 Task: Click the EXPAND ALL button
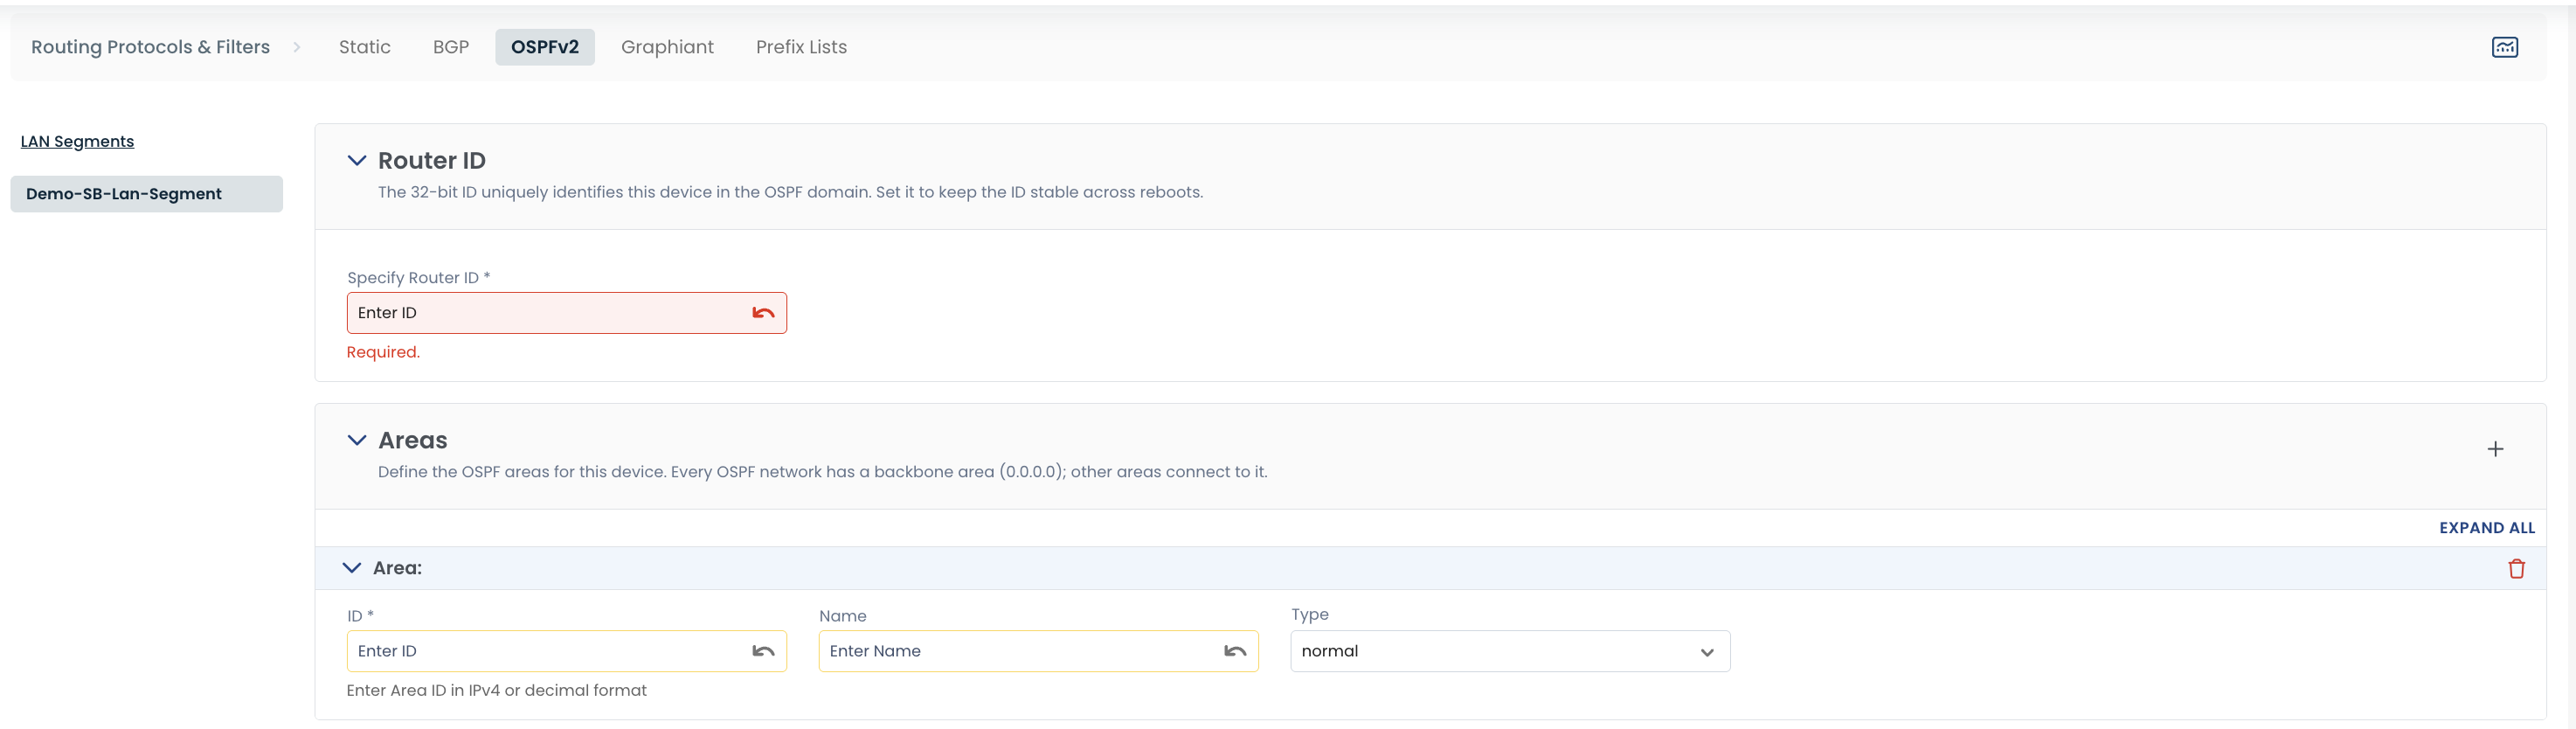tap(2487, 528)
